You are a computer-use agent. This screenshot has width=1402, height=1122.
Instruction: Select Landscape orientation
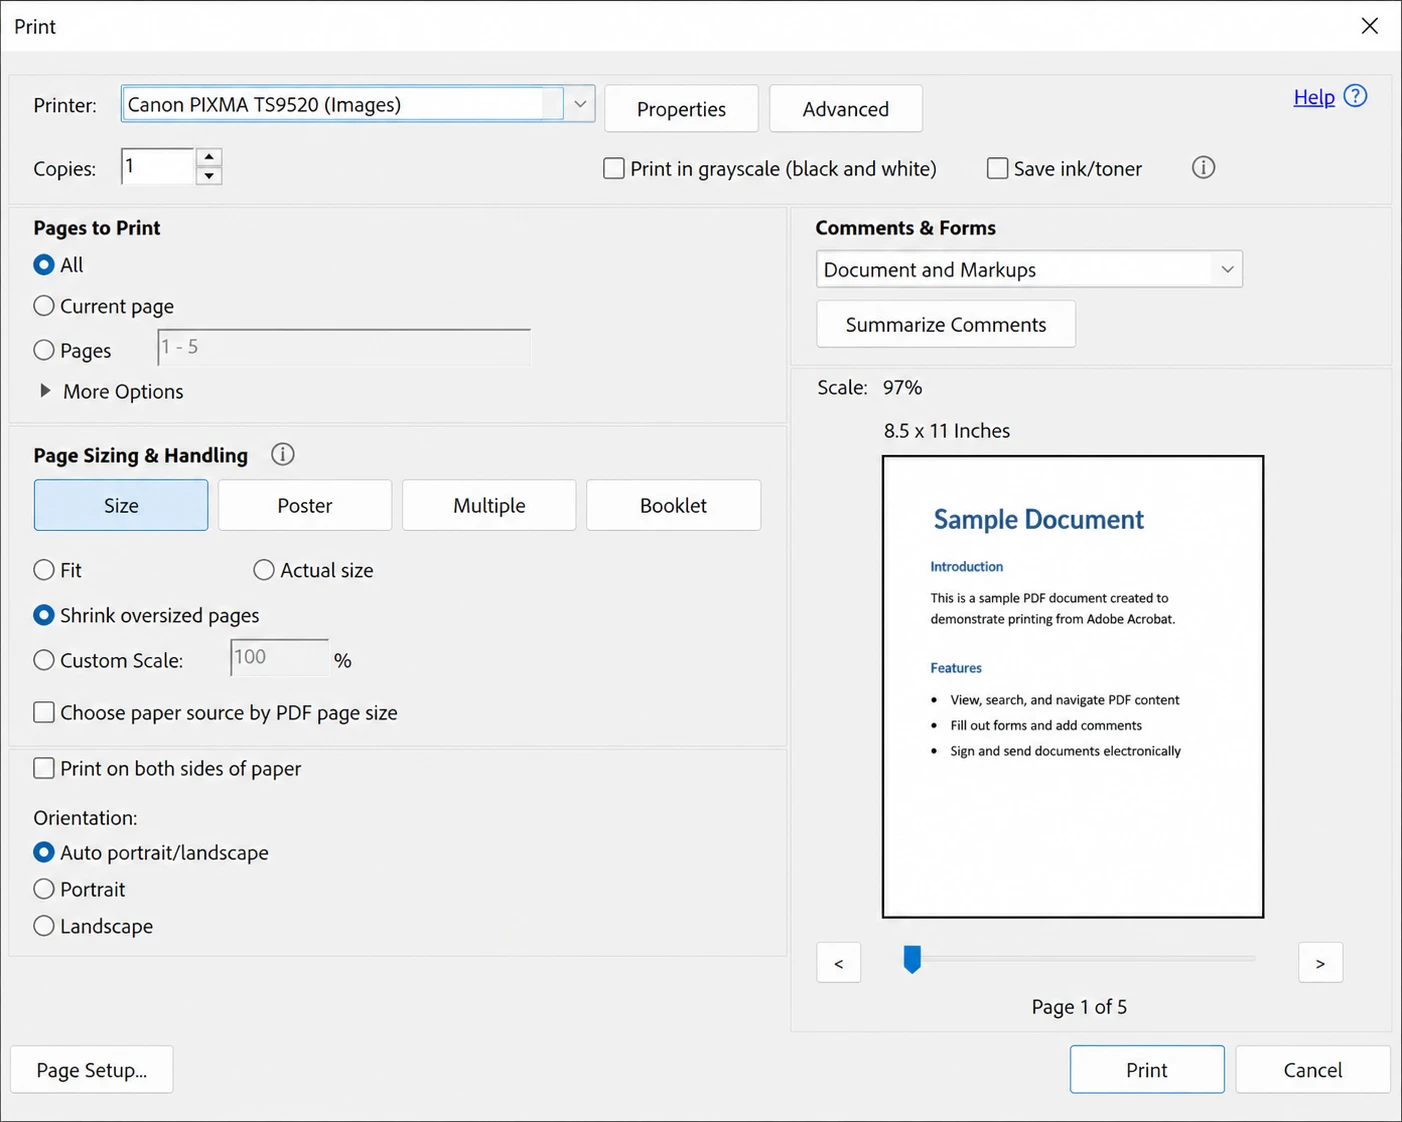pos(43,926)
